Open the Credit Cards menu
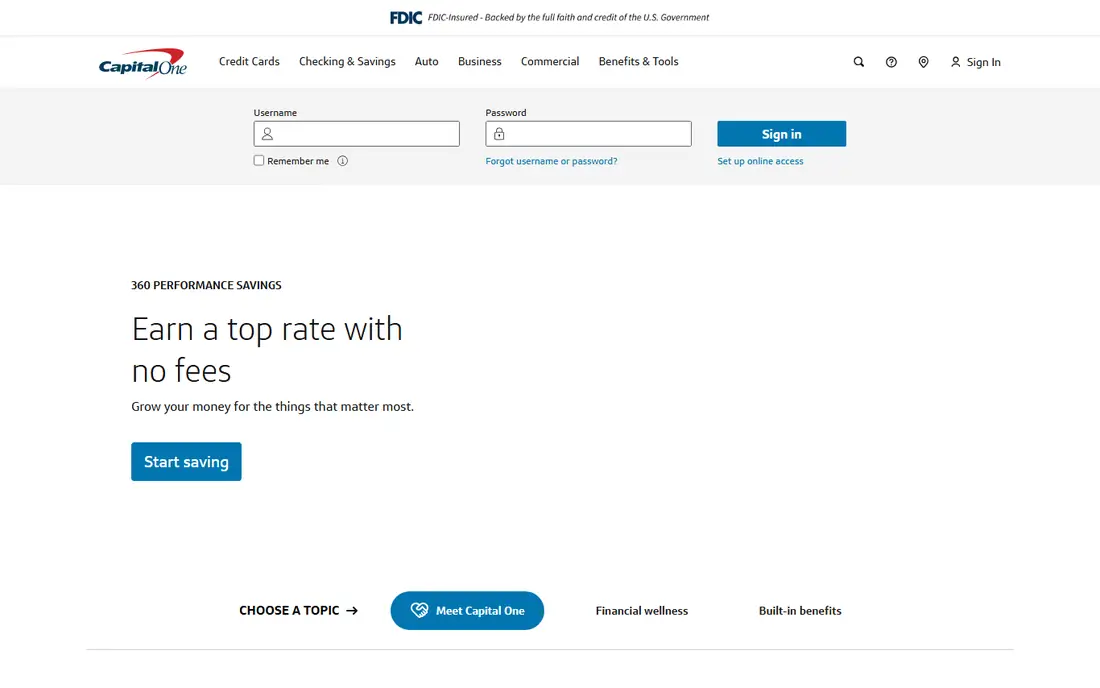The image size is (1100, 688). [249, 62]
